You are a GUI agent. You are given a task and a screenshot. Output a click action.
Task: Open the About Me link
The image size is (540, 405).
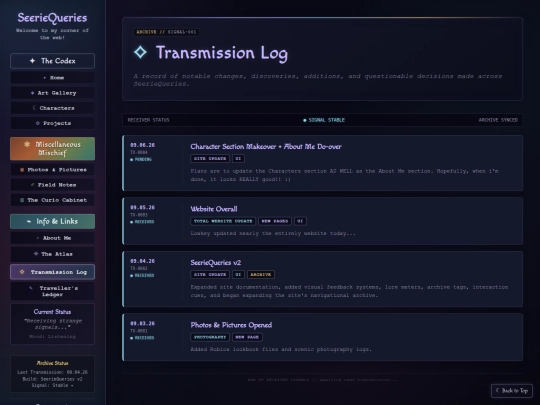(52, 238)
